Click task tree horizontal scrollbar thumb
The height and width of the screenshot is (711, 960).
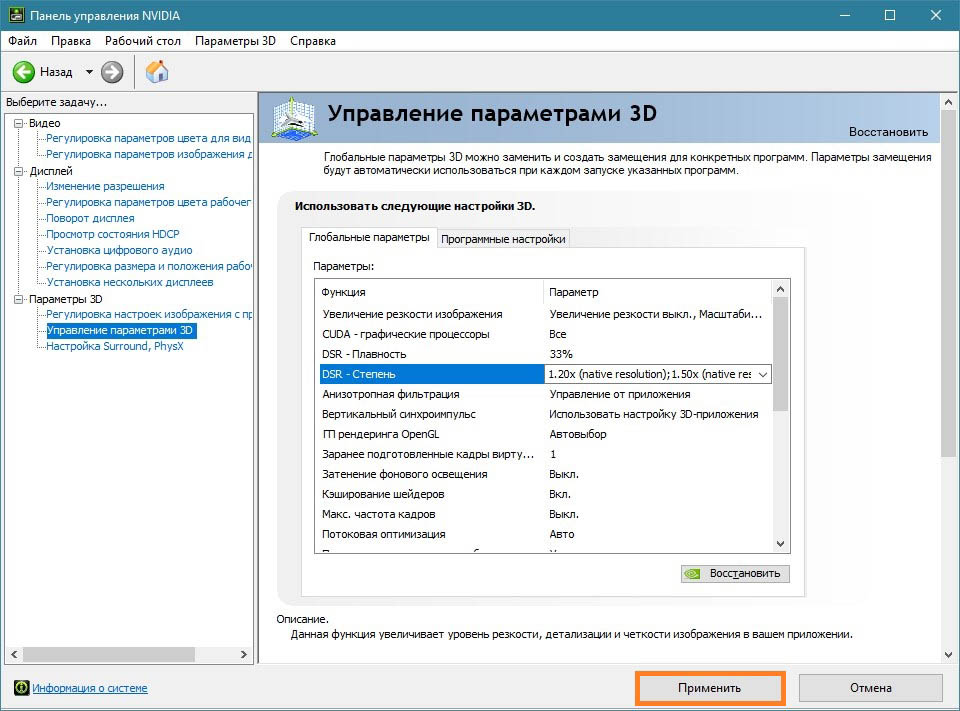point(108,654)
